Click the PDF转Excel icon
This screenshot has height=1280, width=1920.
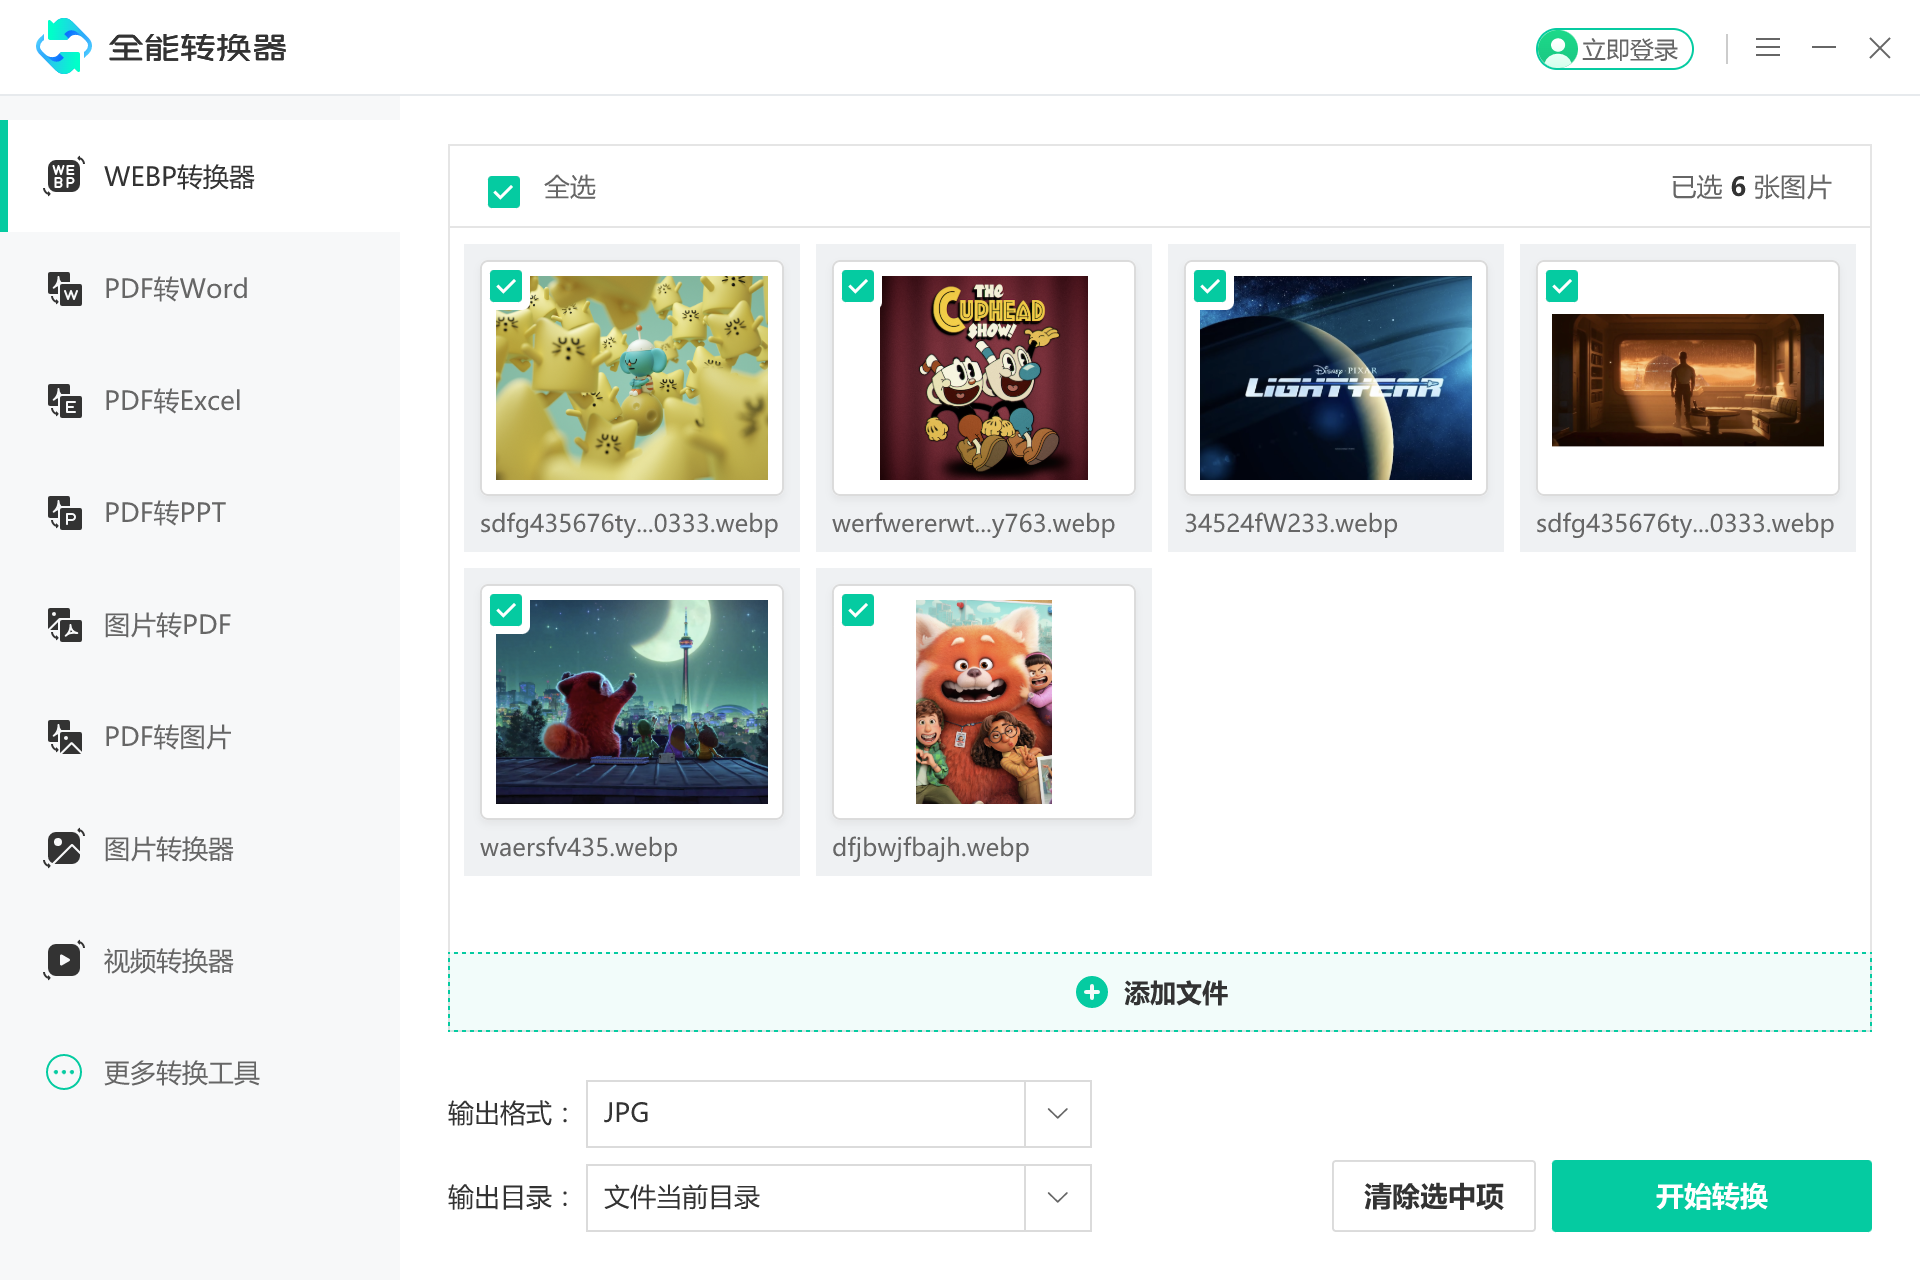64,401
